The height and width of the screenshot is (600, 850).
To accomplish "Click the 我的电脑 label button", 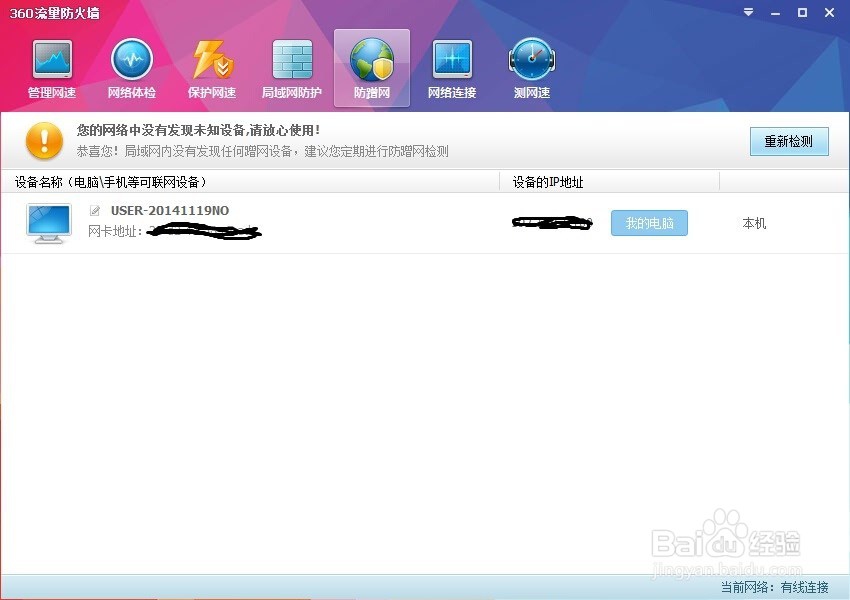I will click(x=649, y=223).
